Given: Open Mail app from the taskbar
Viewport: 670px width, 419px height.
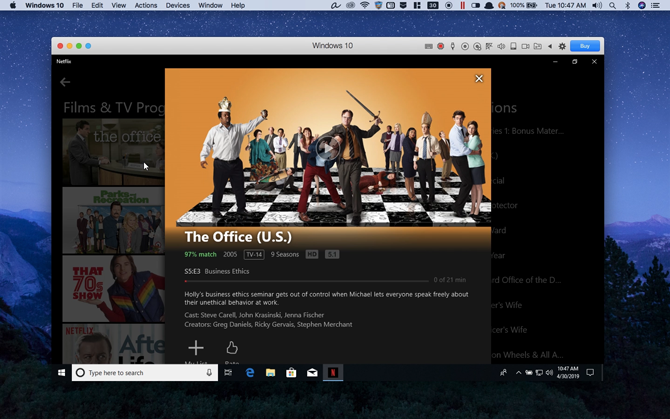Looking at the screenshot, I should click(312, 372).
